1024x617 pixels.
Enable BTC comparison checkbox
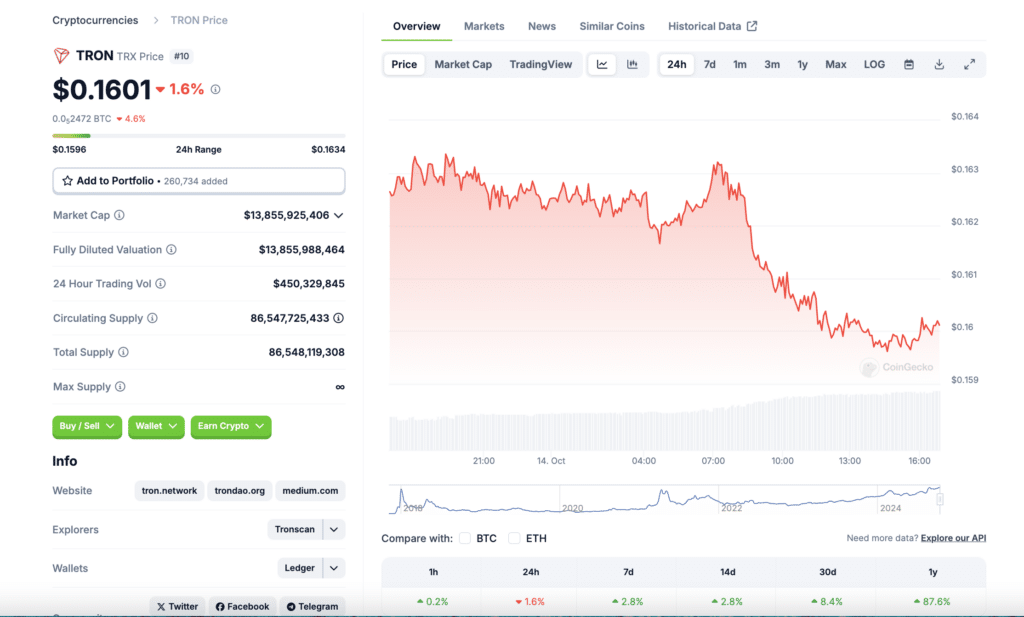pos(465,538)
